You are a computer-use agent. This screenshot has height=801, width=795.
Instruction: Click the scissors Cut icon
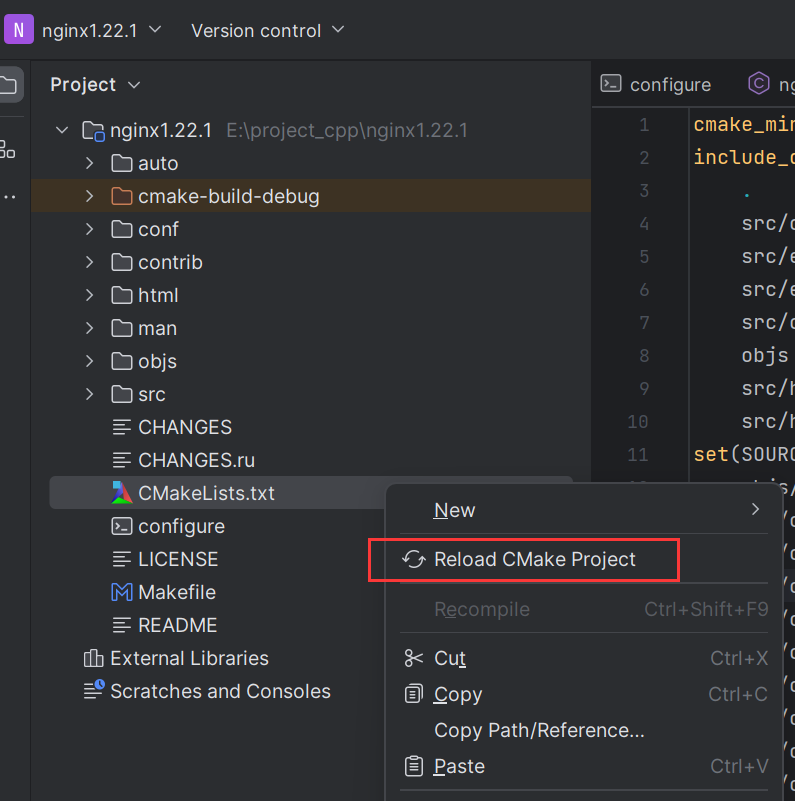413,658
